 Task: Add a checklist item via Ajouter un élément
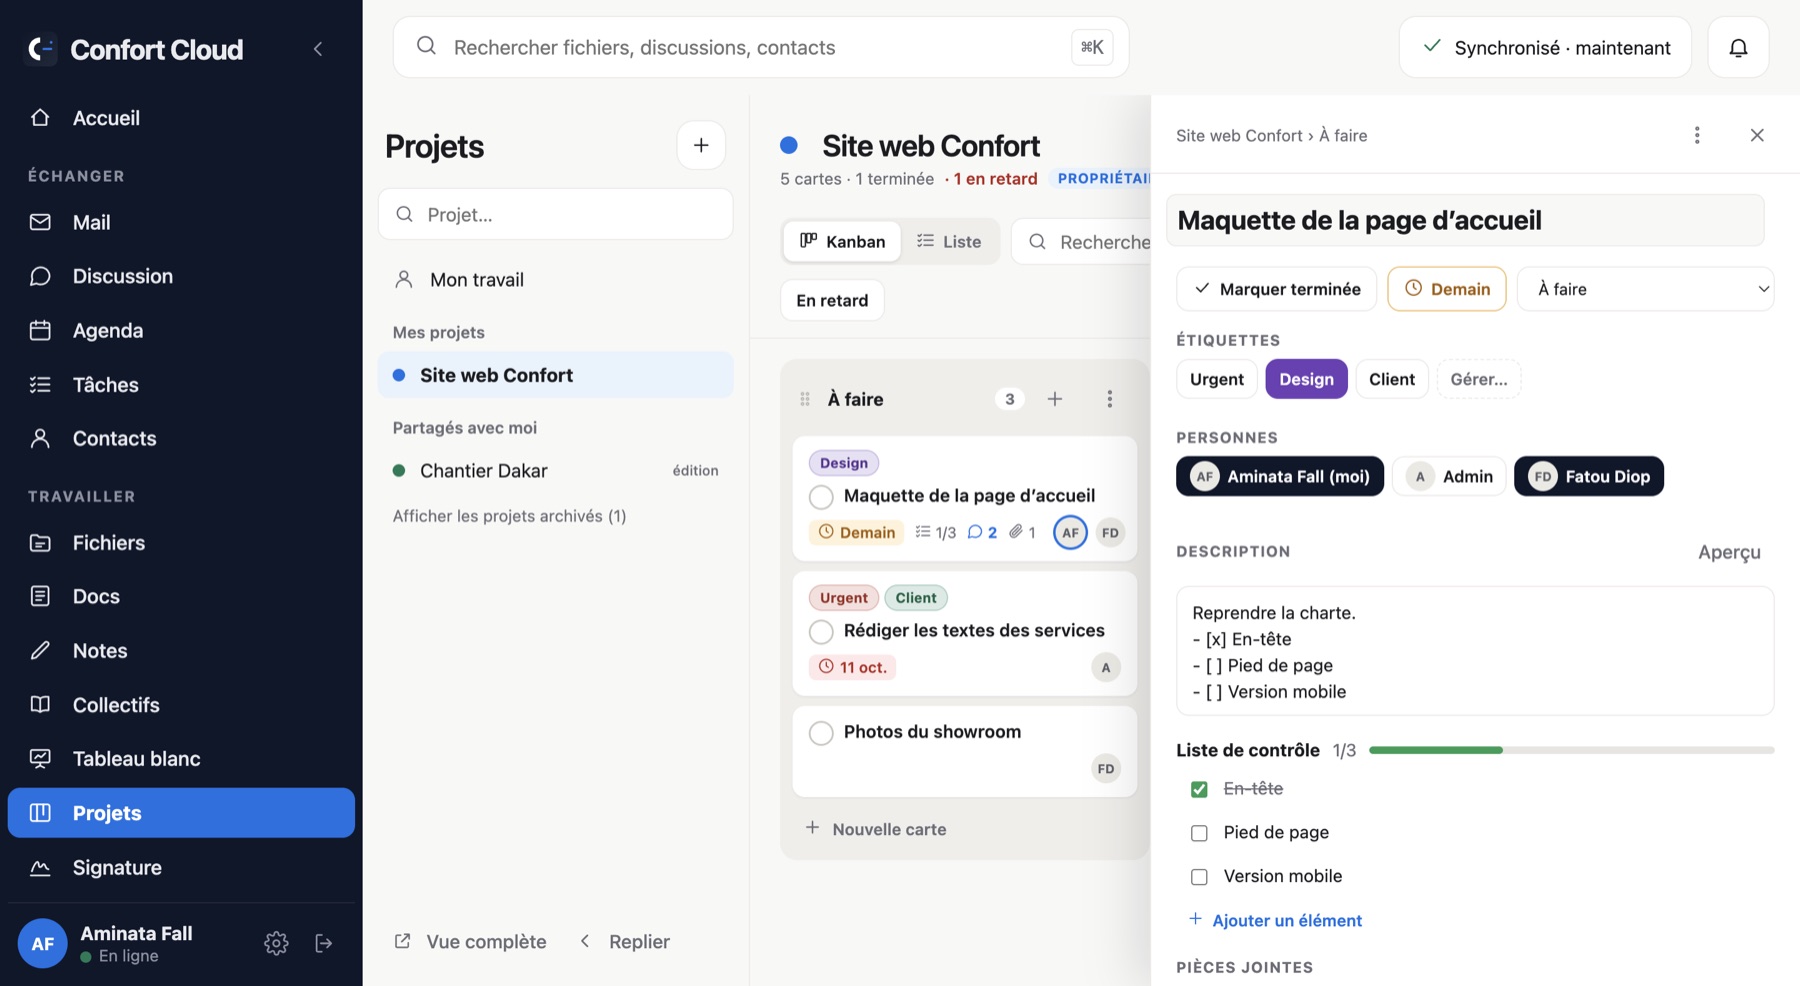[x=1276, y=920]
